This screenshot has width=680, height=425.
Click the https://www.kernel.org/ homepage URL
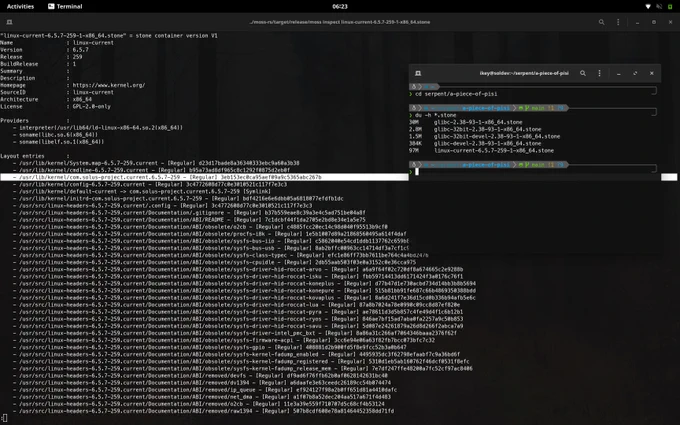(109, 85)
